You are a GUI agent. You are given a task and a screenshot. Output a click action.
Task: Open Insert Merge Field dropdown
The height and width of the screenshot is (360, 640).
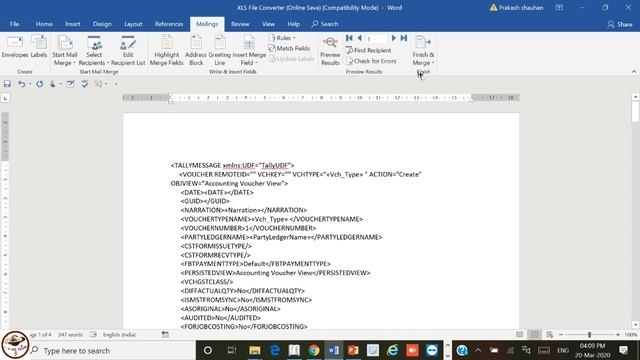point(249,51)
